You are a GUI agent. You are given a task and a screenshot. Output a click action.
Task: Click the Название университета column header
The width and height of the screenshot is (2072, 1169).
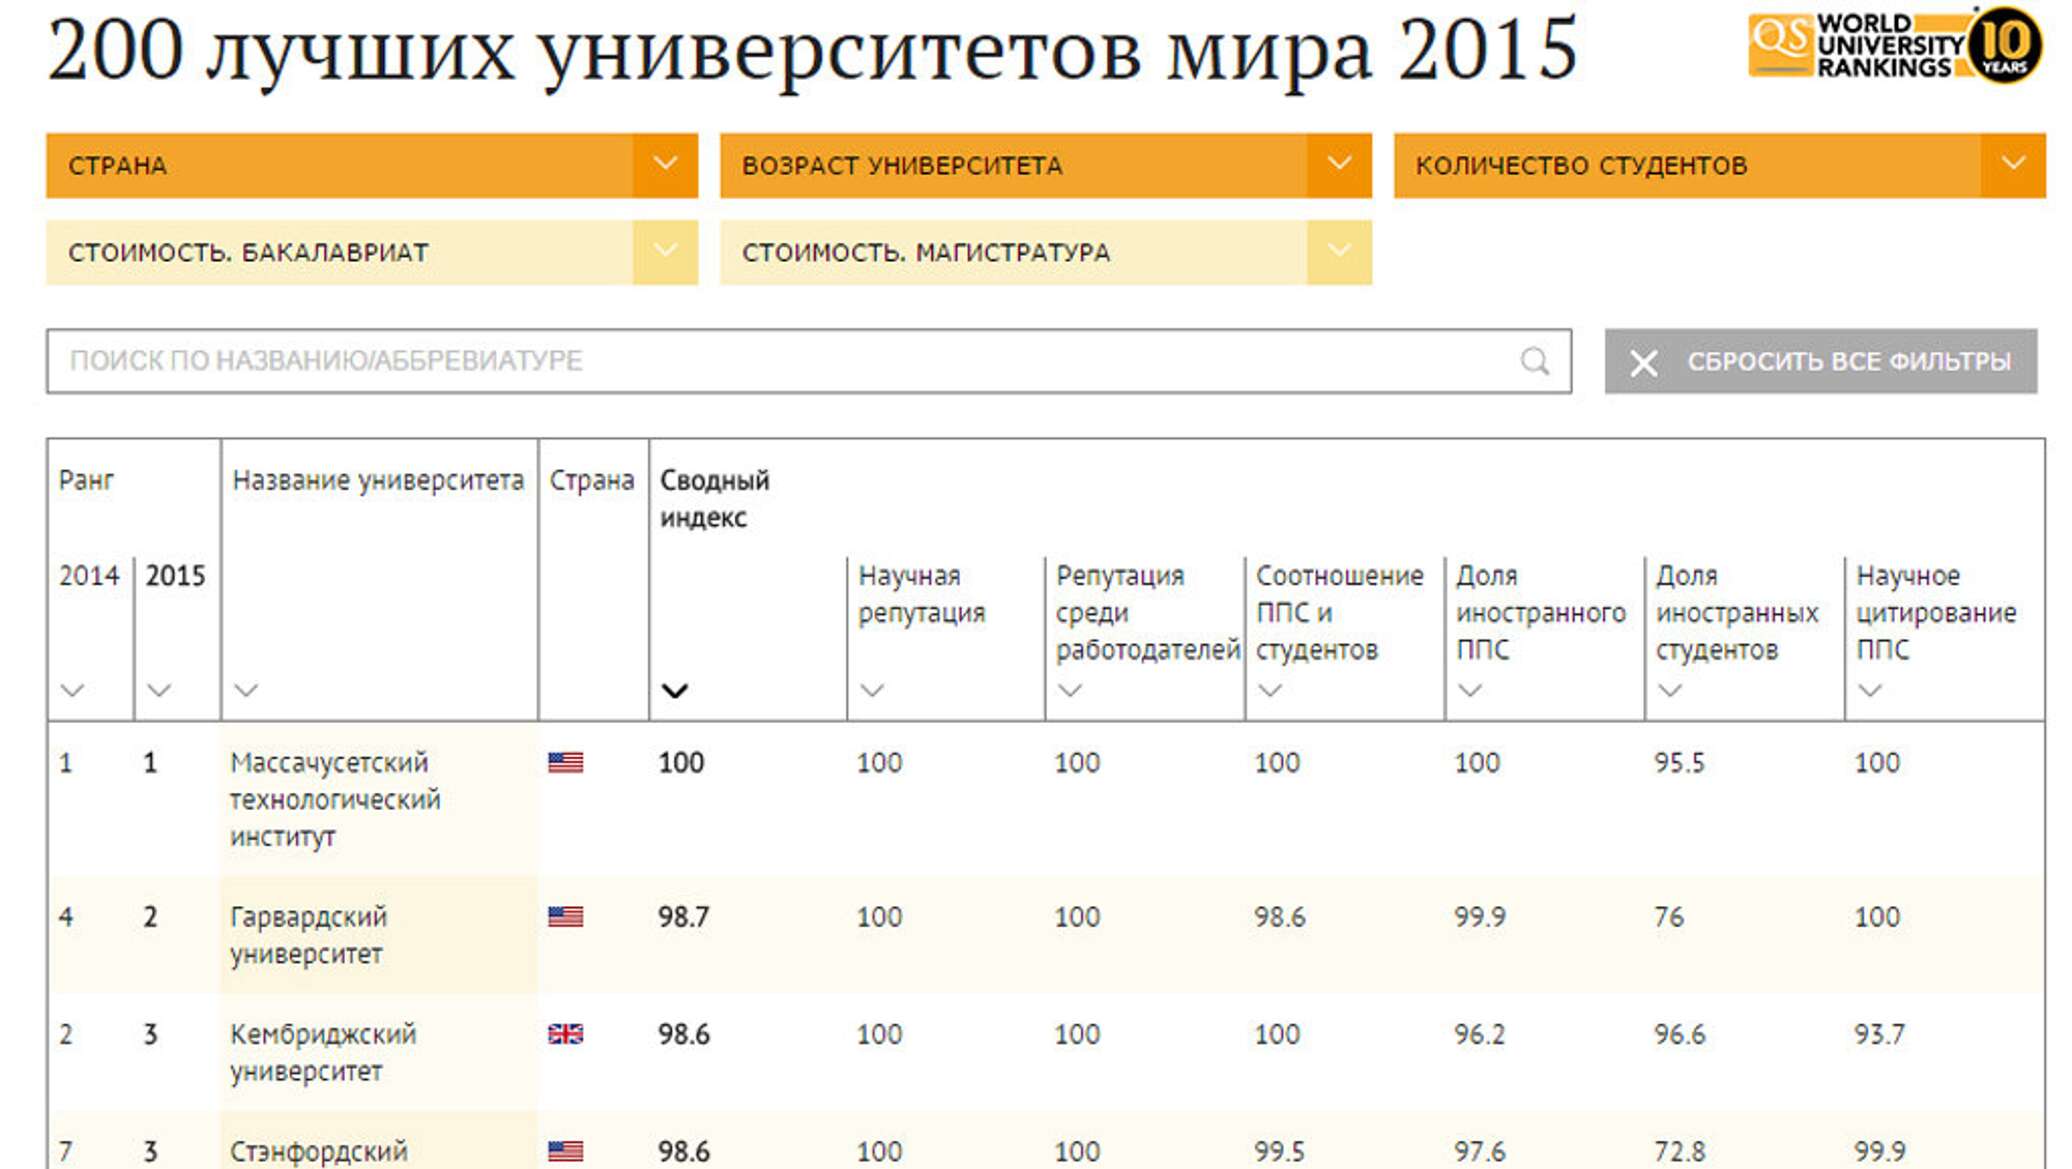(x=378, y=480)
